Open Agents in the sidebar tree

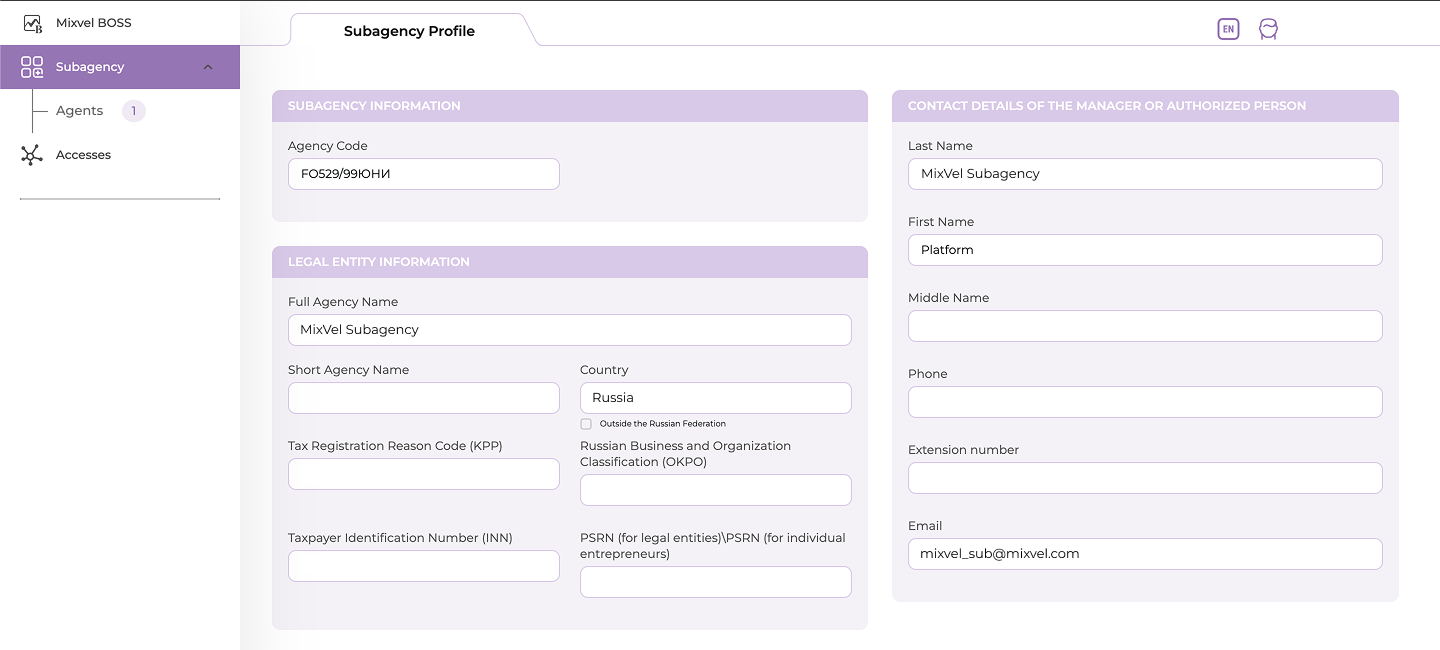(x=79, y=111)
